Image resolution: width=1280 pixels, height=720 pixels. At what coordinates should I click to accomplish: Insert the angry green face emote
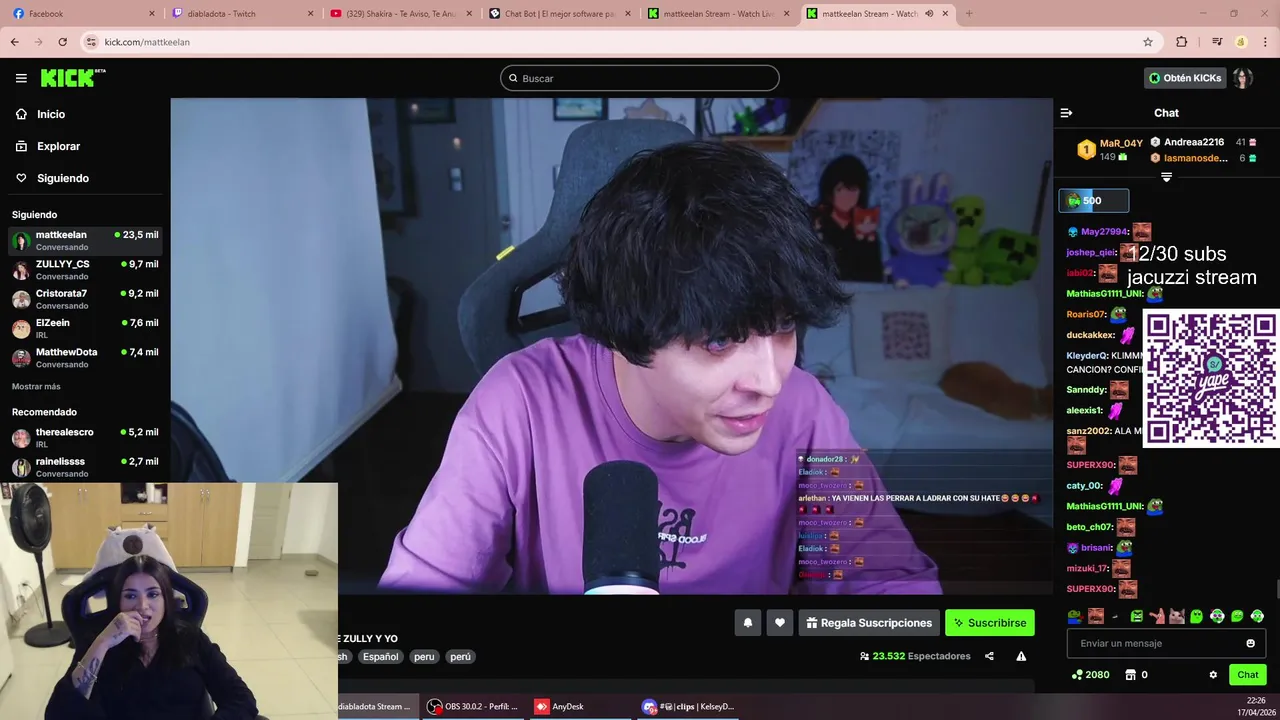coord(1137,616)
